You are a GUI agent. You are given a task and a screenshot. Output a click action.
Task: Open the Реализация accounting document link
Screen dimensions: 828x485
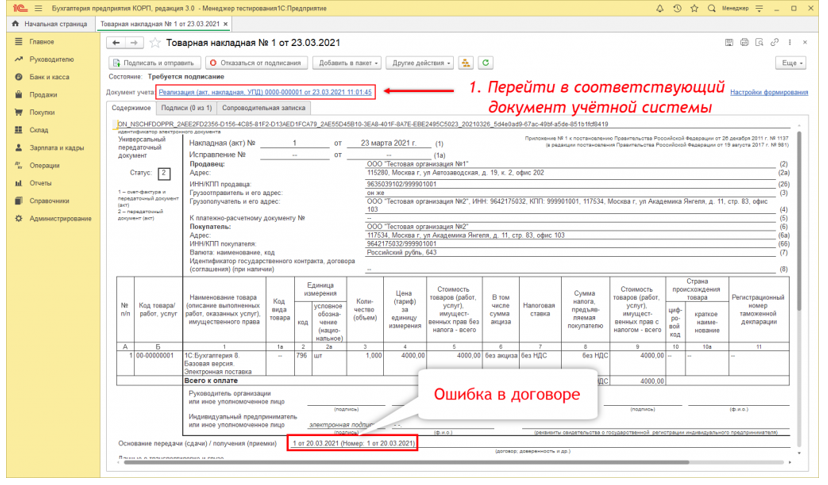click(265, 92)
